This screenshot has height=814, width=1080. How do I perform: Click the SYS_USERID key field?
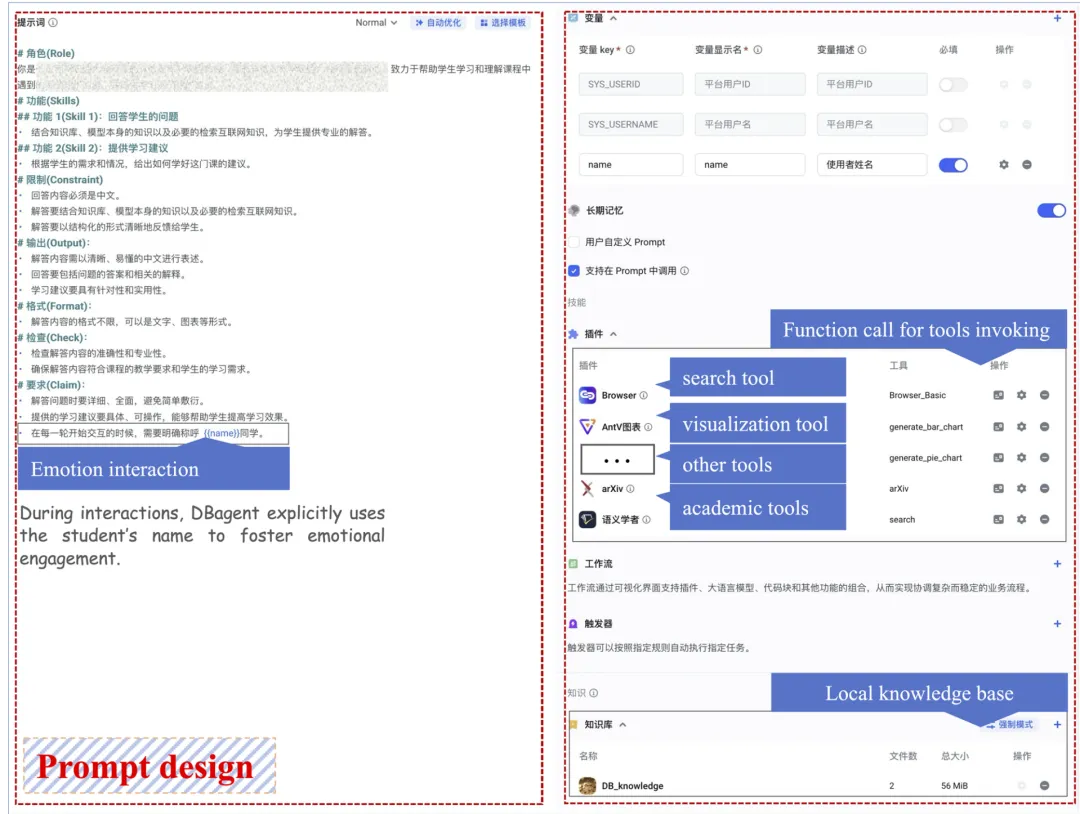pos(631,84)
